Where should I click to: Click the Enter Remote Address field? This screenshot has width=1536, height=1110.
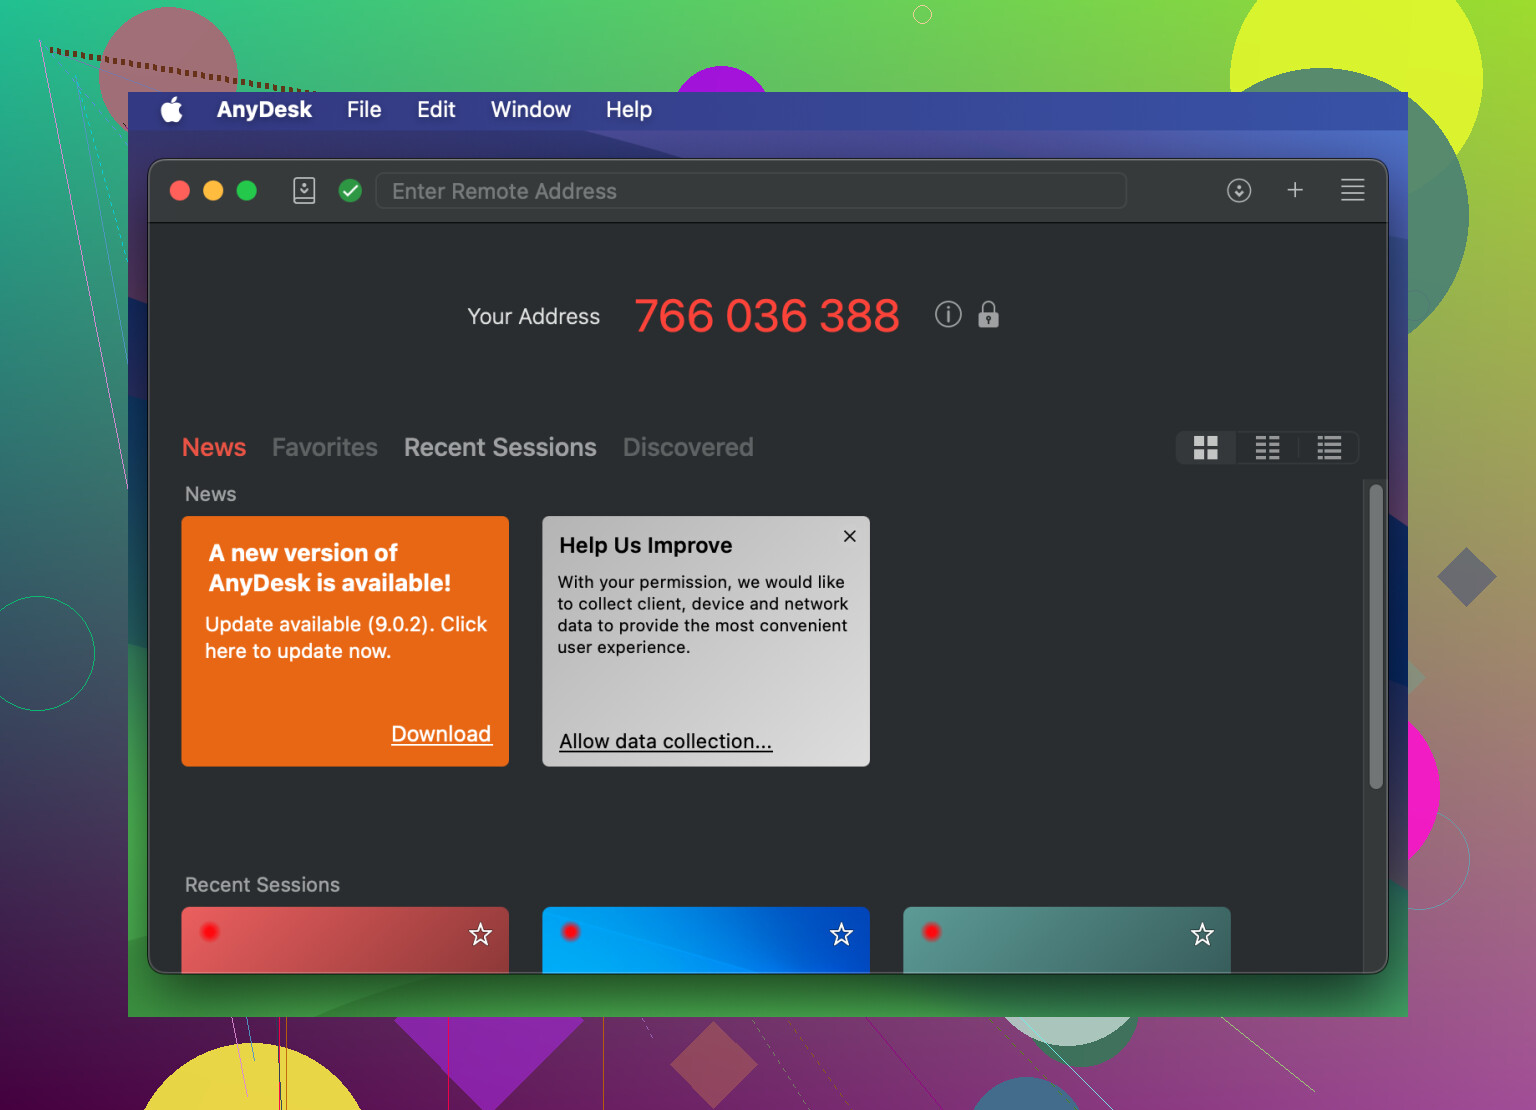[x=750, y=191]
